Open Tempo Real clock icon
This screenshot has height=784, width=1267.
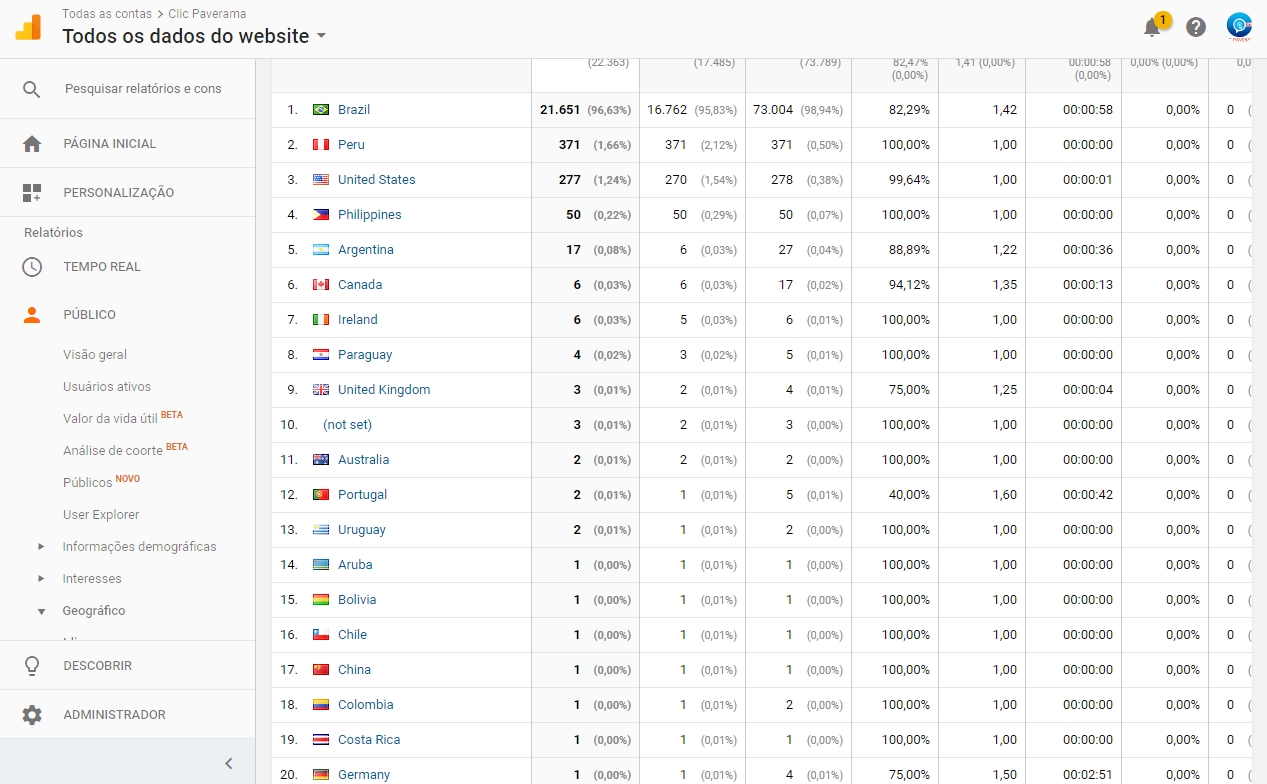pos(32,267)
